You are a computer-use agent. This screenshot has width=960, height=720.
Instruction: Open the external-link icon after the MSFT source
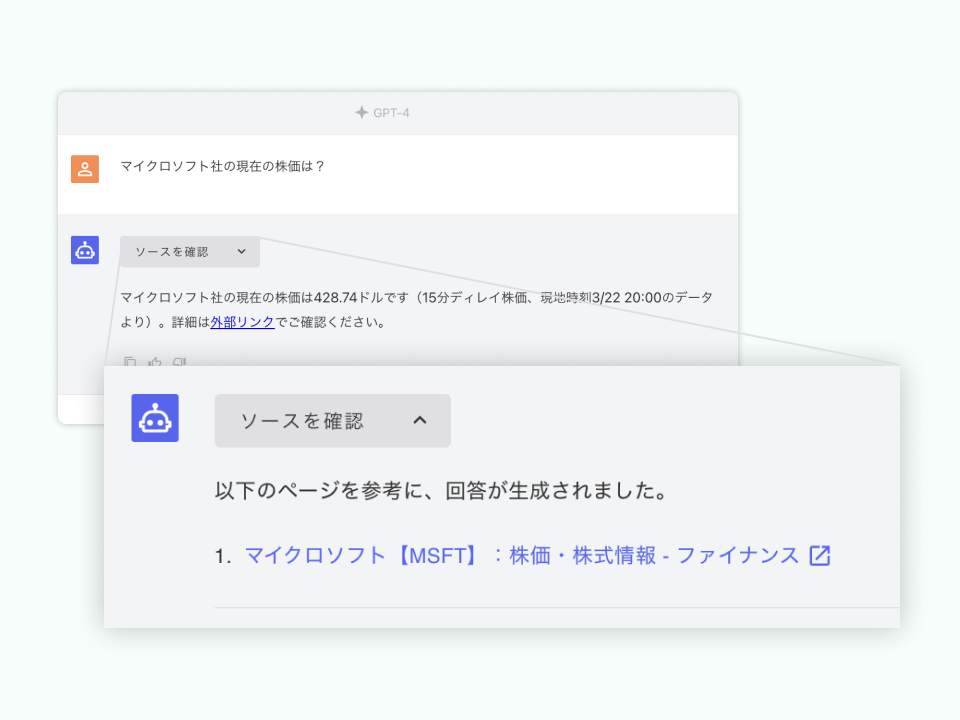pyautogui.click(x=820, y=556)
